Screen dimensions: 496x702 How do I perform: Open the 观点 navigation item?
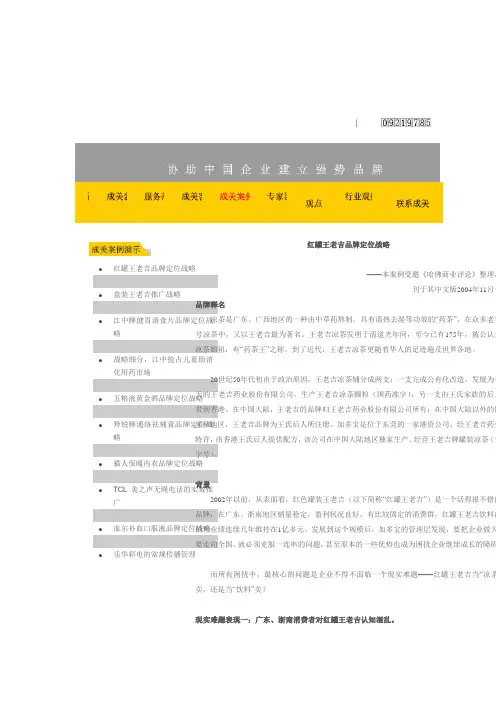coord(314,203)
